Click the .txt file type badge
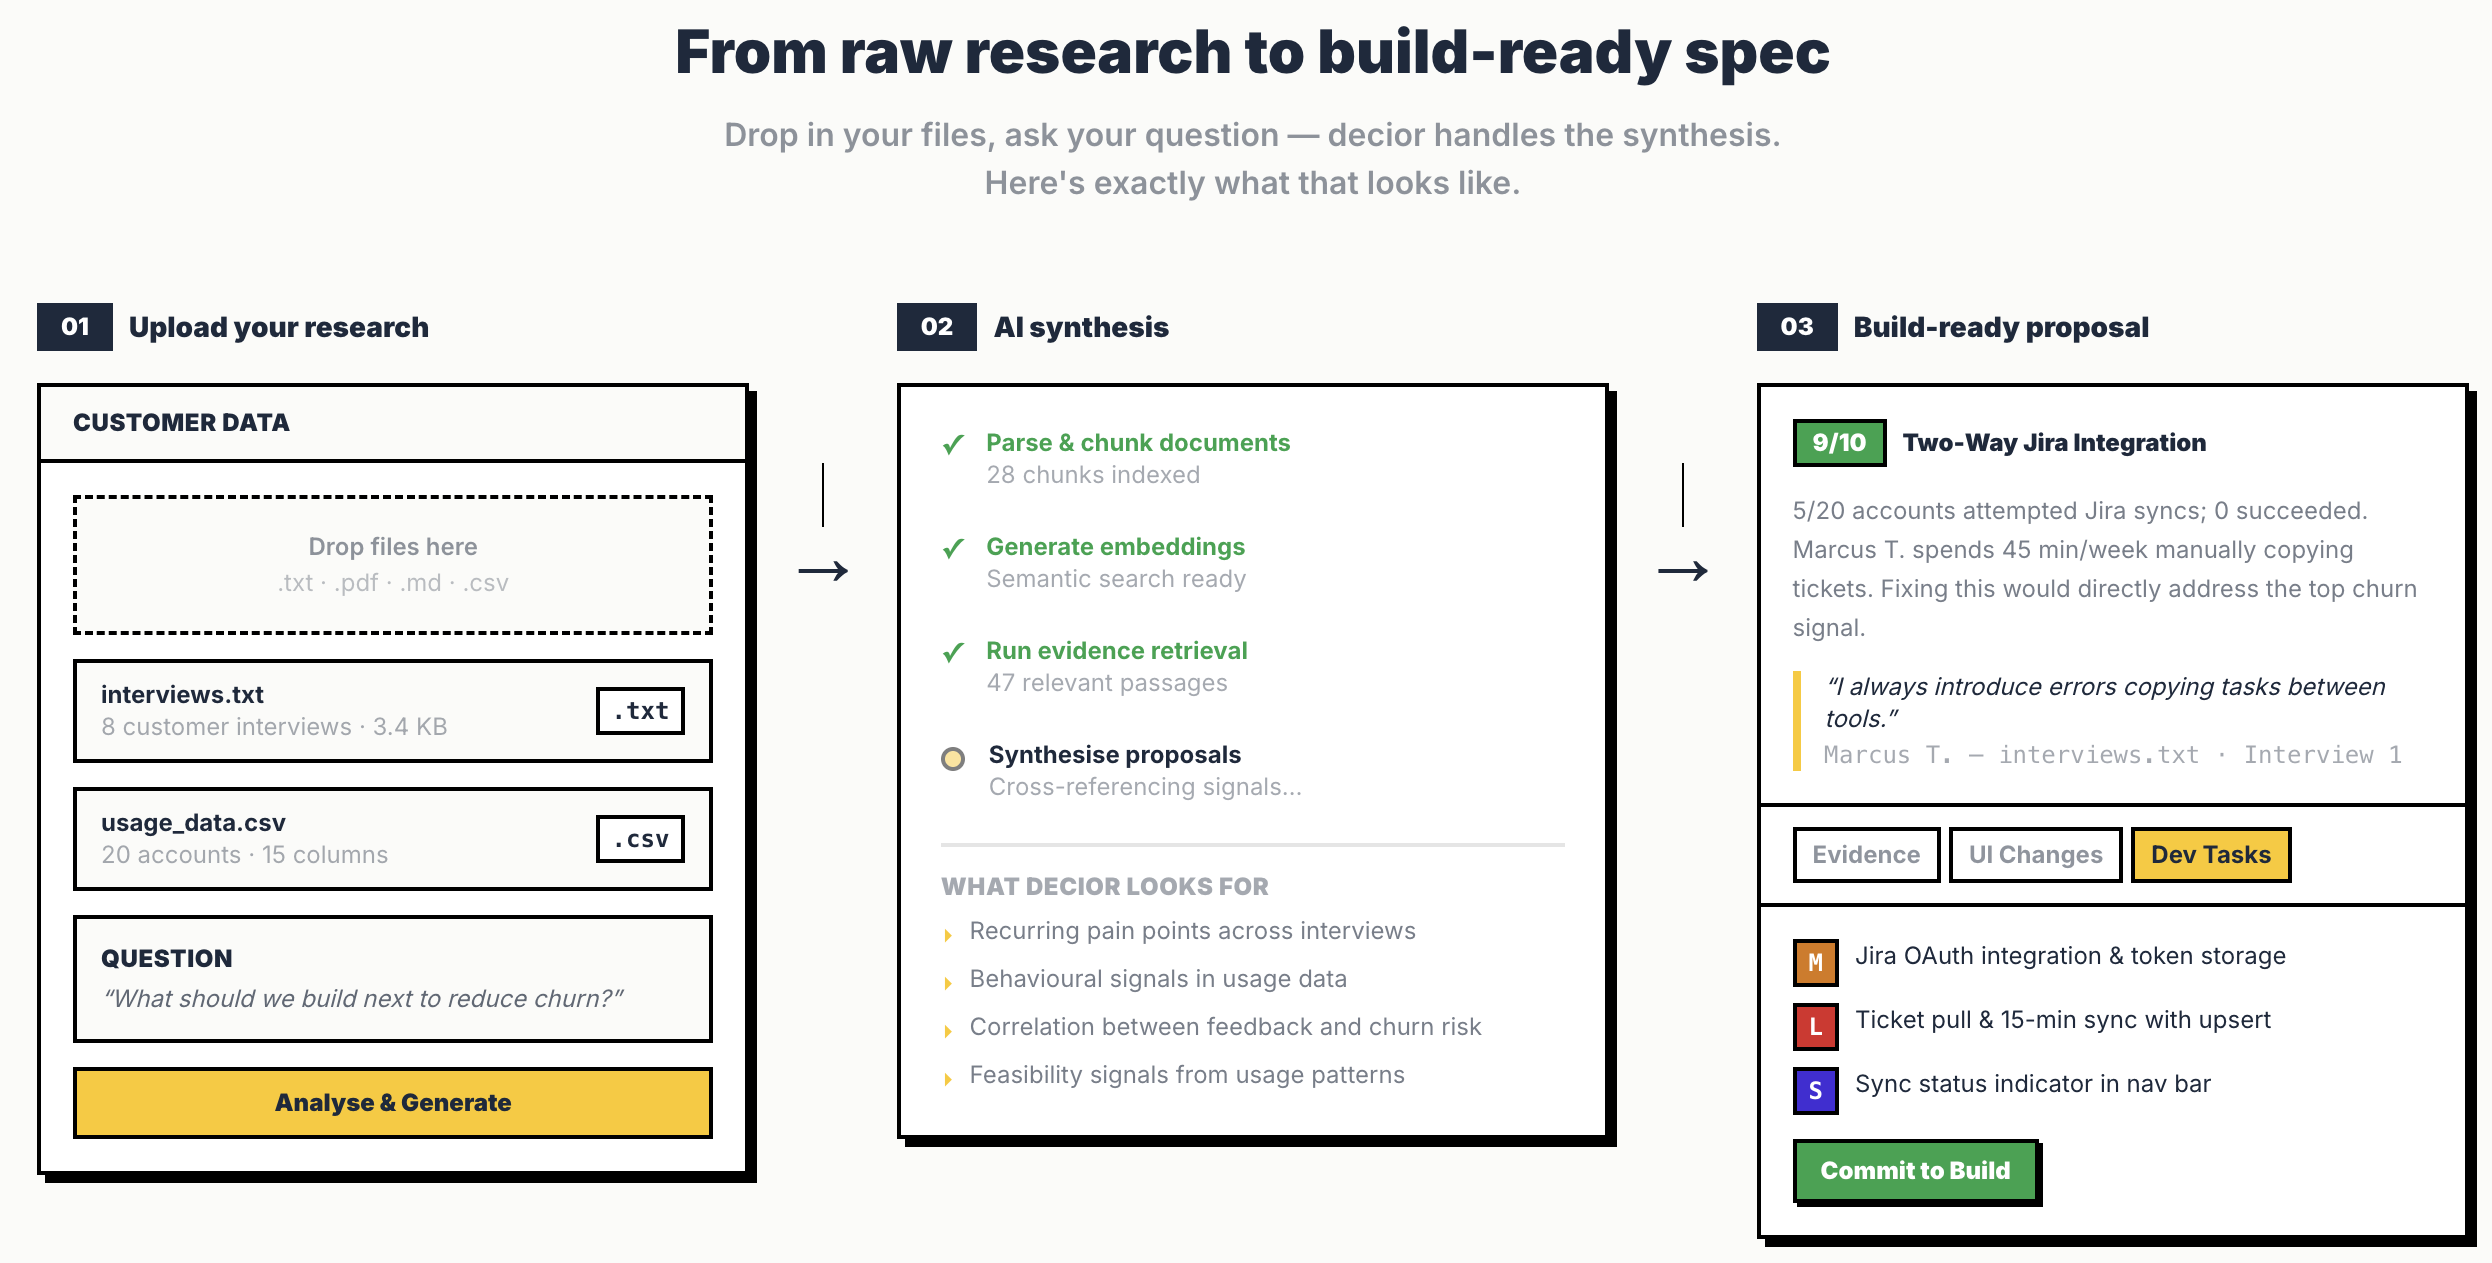Viewport: 2492px width, 1263px height. click(640, 711)
